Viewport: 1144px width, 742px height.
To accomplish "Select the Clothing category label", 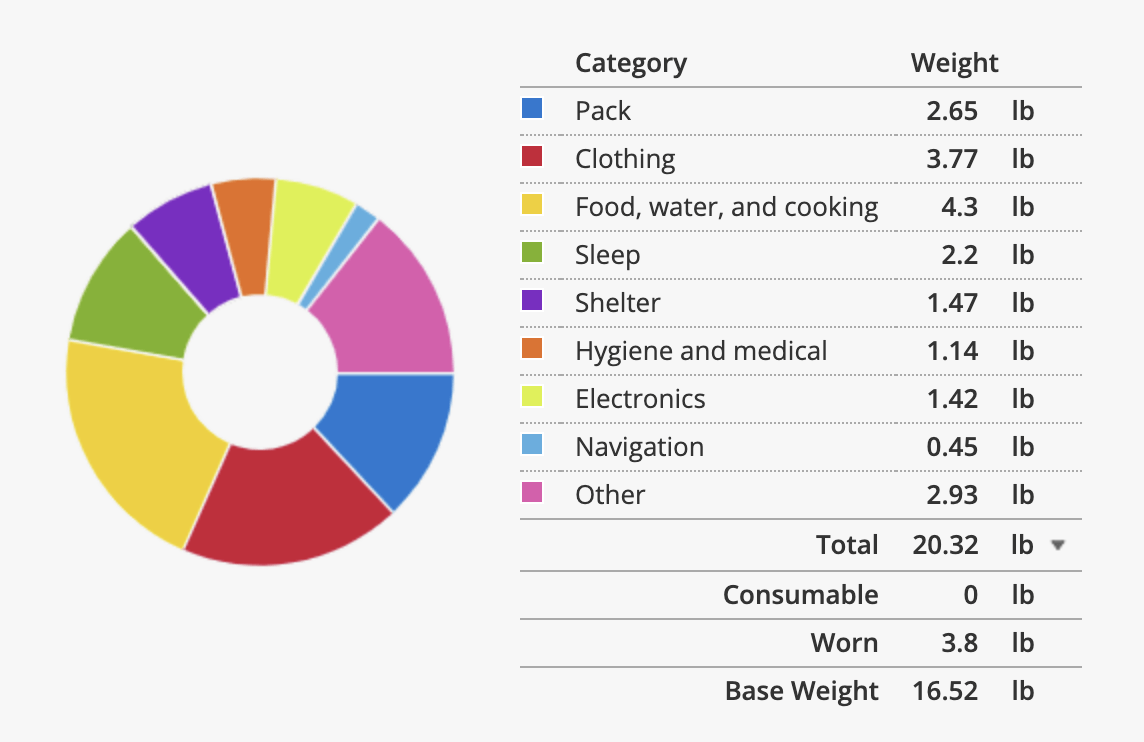I will tap(625, 159).
